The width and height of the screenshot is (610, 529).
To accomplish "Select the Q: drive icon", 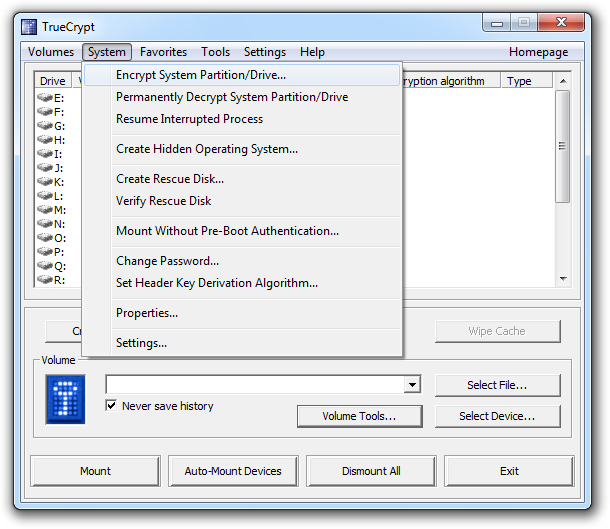I will point(45,265).
